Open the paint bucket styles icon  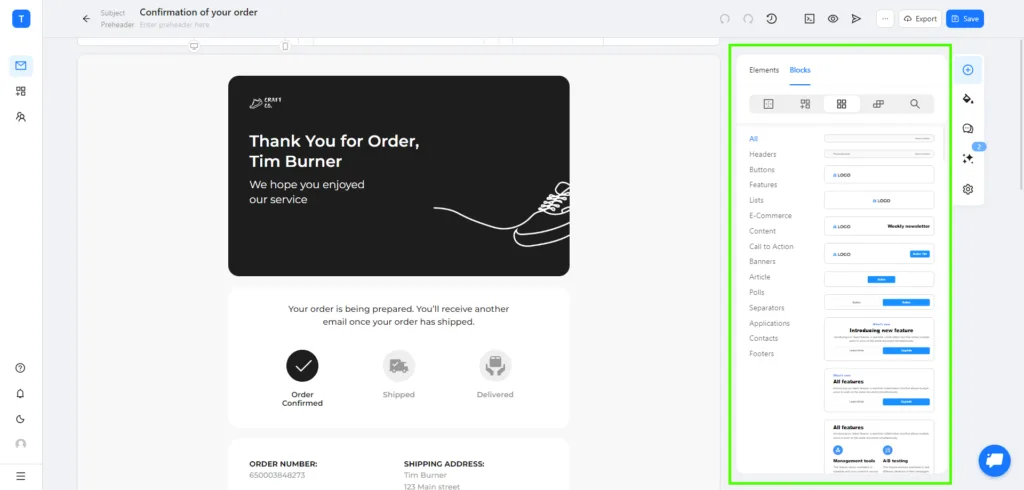tap(968, 99)
